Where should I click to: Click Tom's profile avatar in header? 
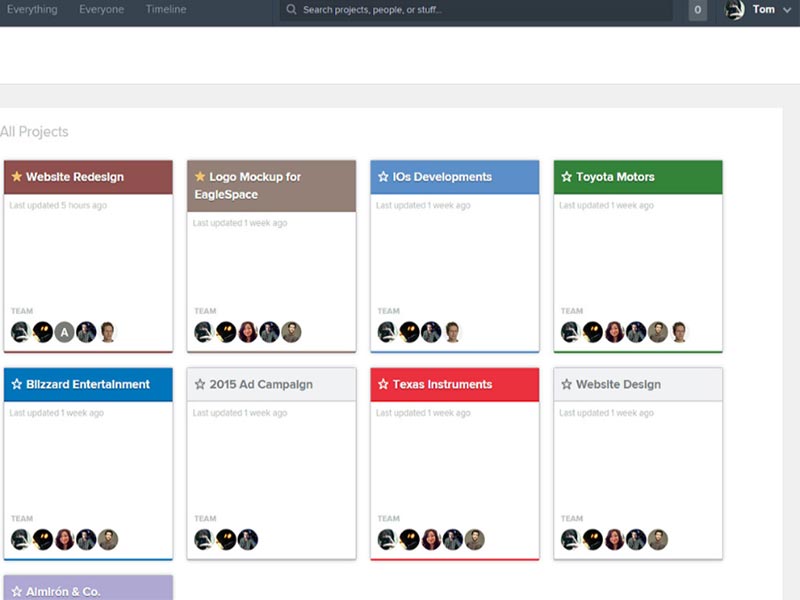click(735, 10)
